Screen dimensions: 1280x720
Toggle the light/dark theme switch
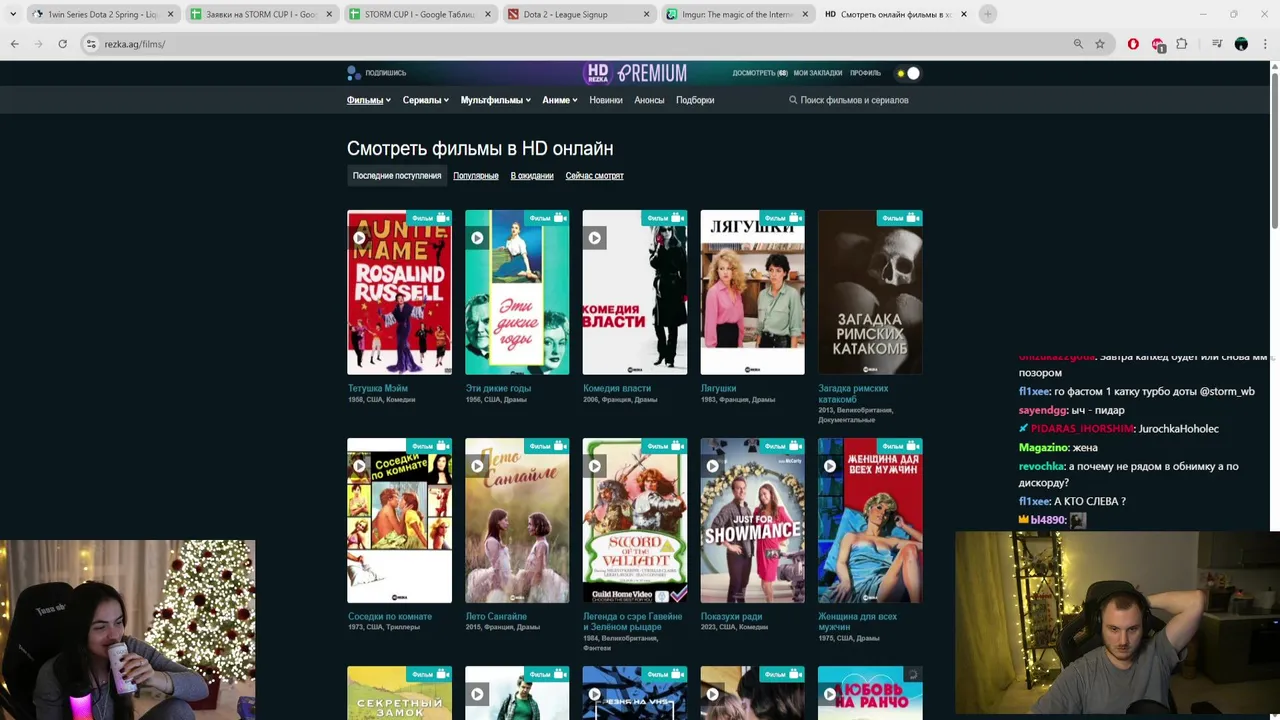[x=908, y=73]
